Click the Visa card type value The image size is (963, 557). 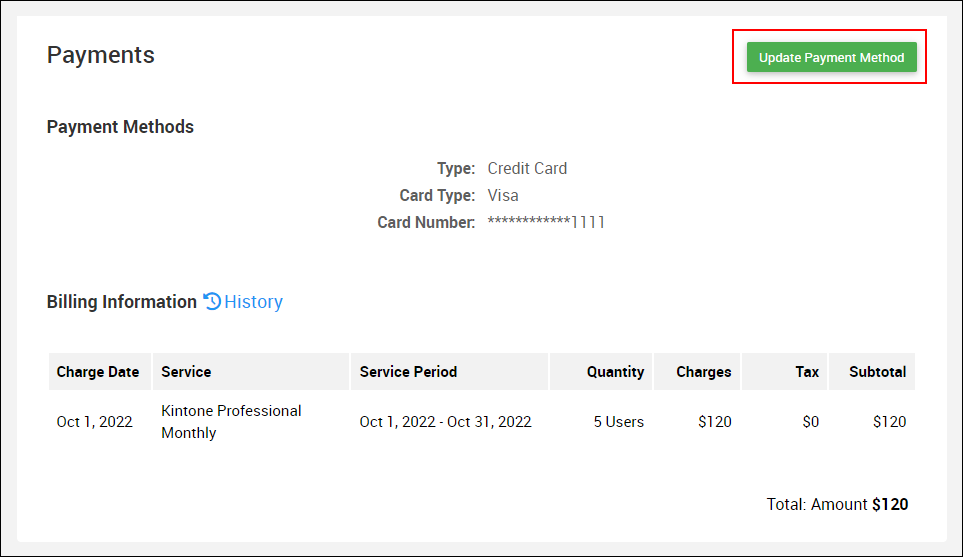503,196
